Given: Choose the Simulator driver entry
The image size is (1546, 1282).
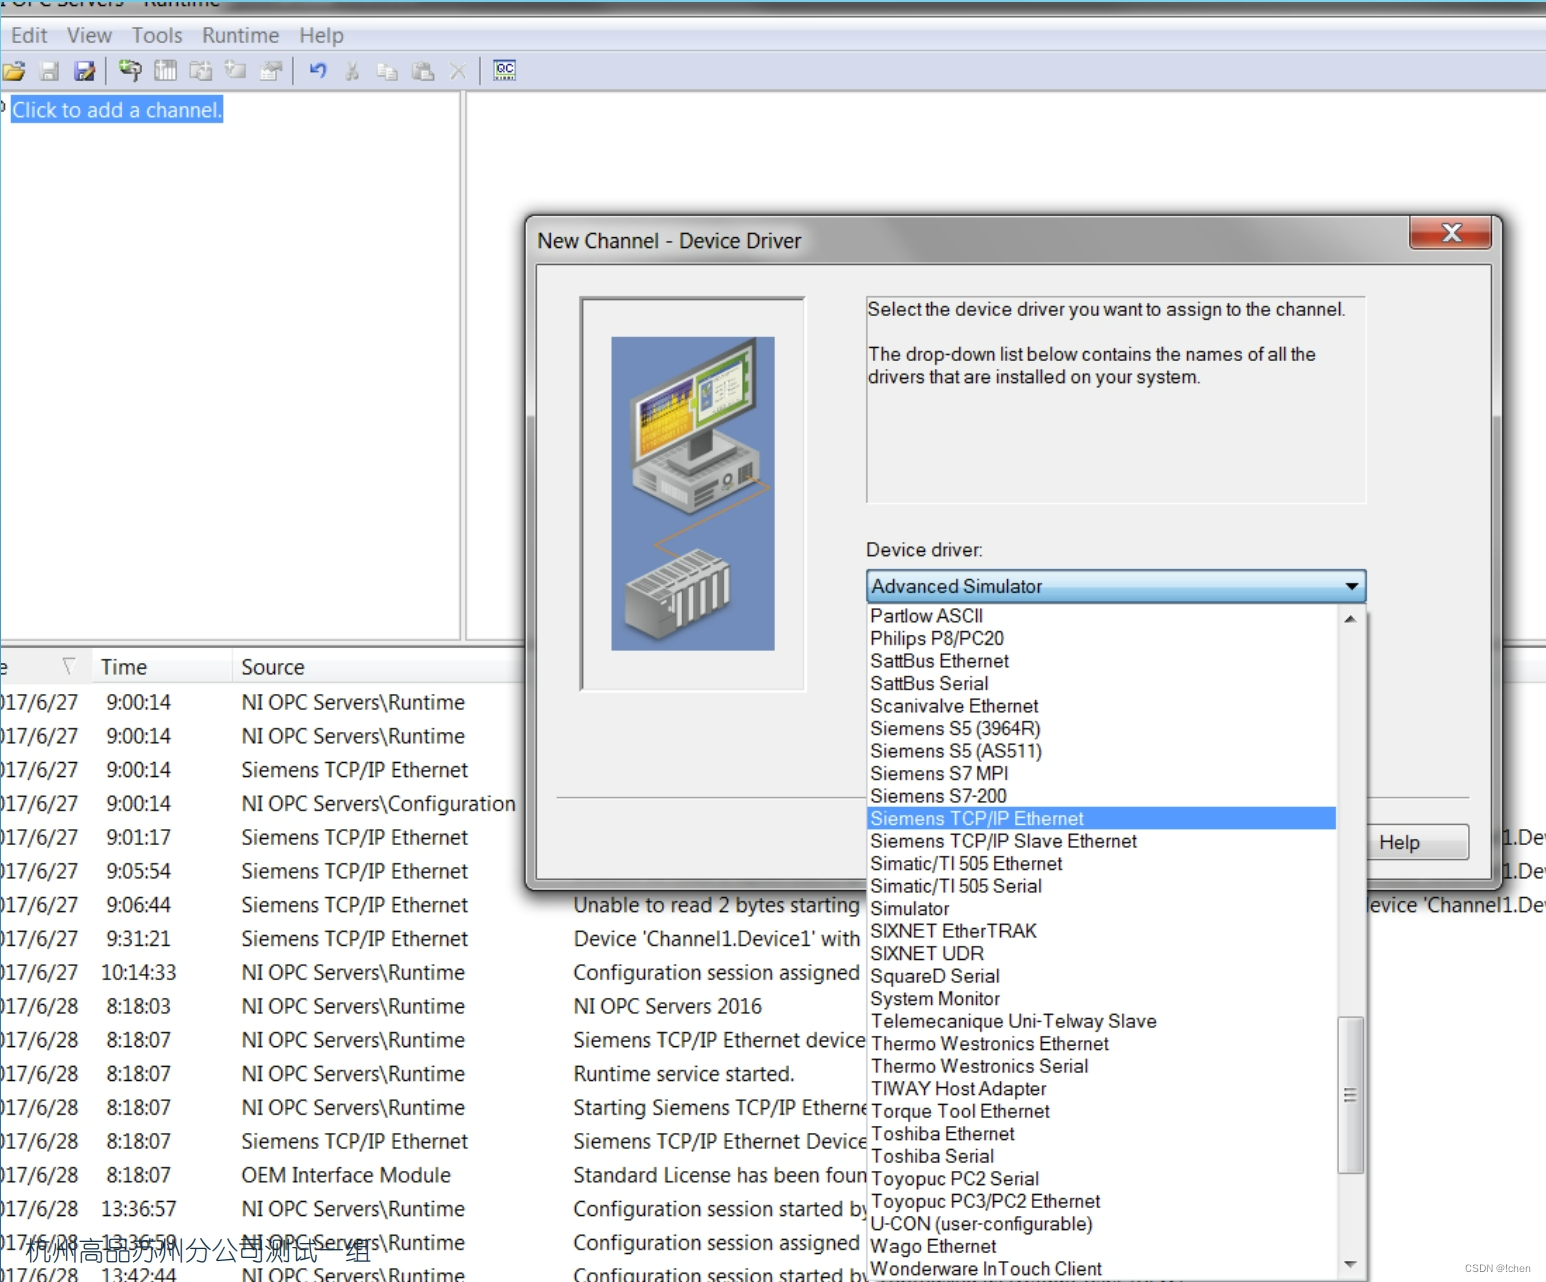Looking at the screenshot, I should (x=1101, y=908).
